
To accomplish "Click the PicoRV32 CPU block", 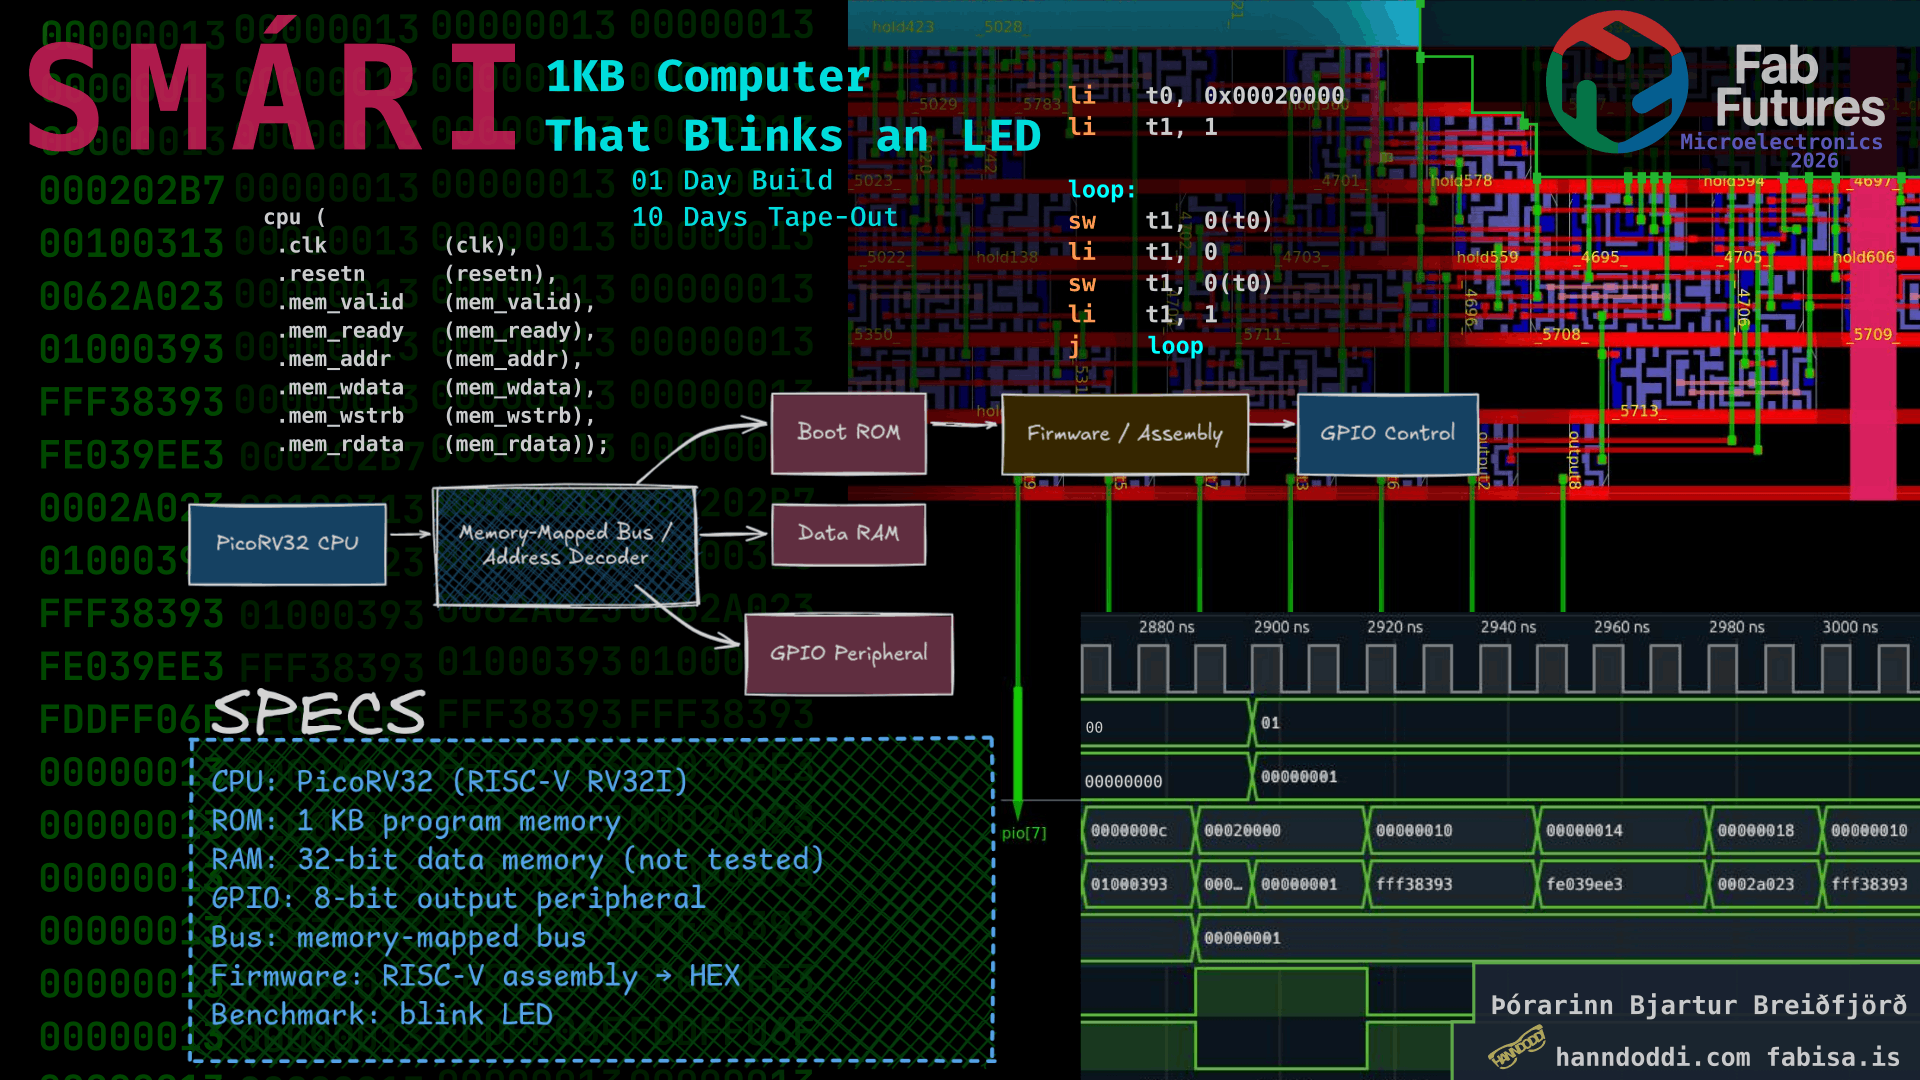I will tap(287, 543).
